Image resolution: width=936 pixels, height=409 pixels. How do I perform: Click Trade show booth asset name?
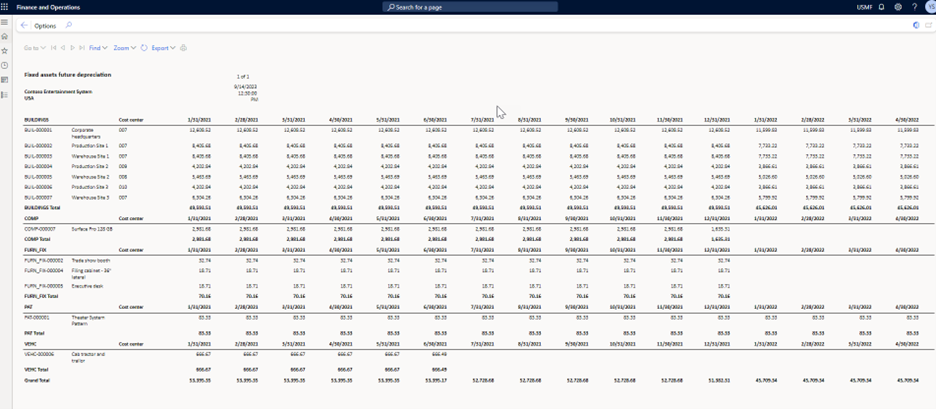(91, 260)
